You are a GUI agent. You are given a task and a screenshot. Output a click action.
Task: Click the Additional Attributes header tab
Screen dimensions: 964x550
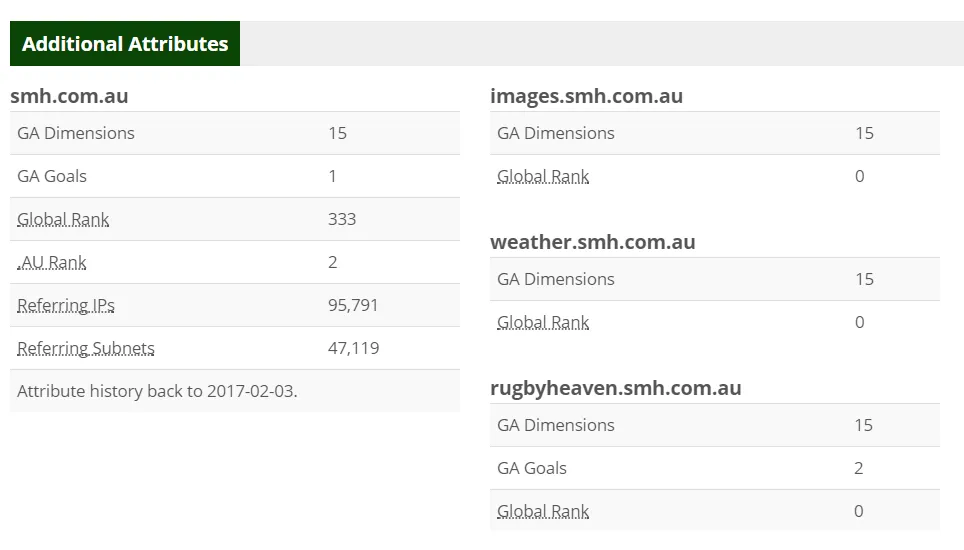point(125,44)
